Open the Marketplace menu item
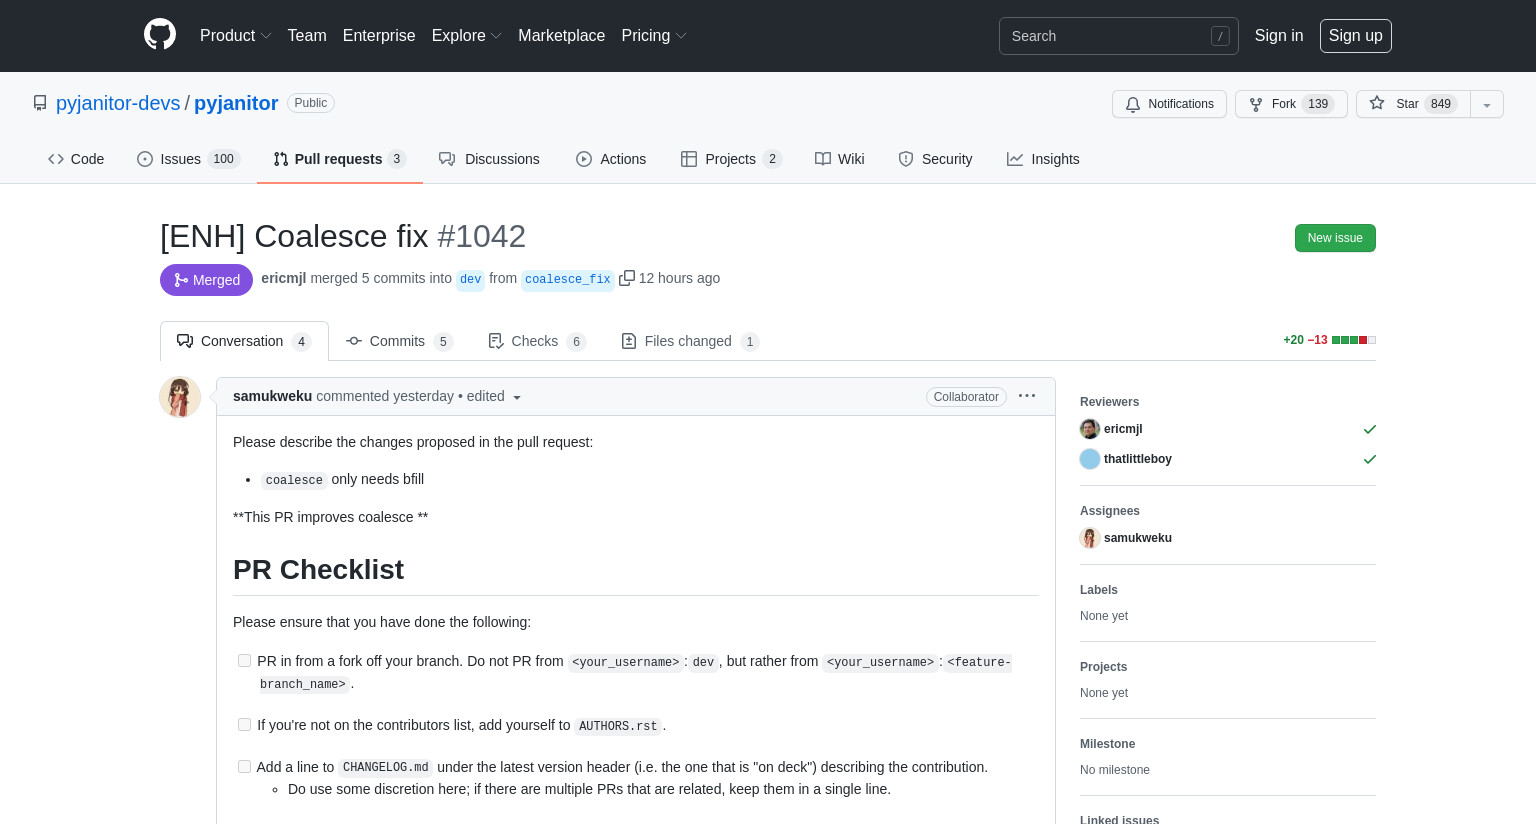The width and height of the screenshot is (1536, 824). [x=561, y=36]
